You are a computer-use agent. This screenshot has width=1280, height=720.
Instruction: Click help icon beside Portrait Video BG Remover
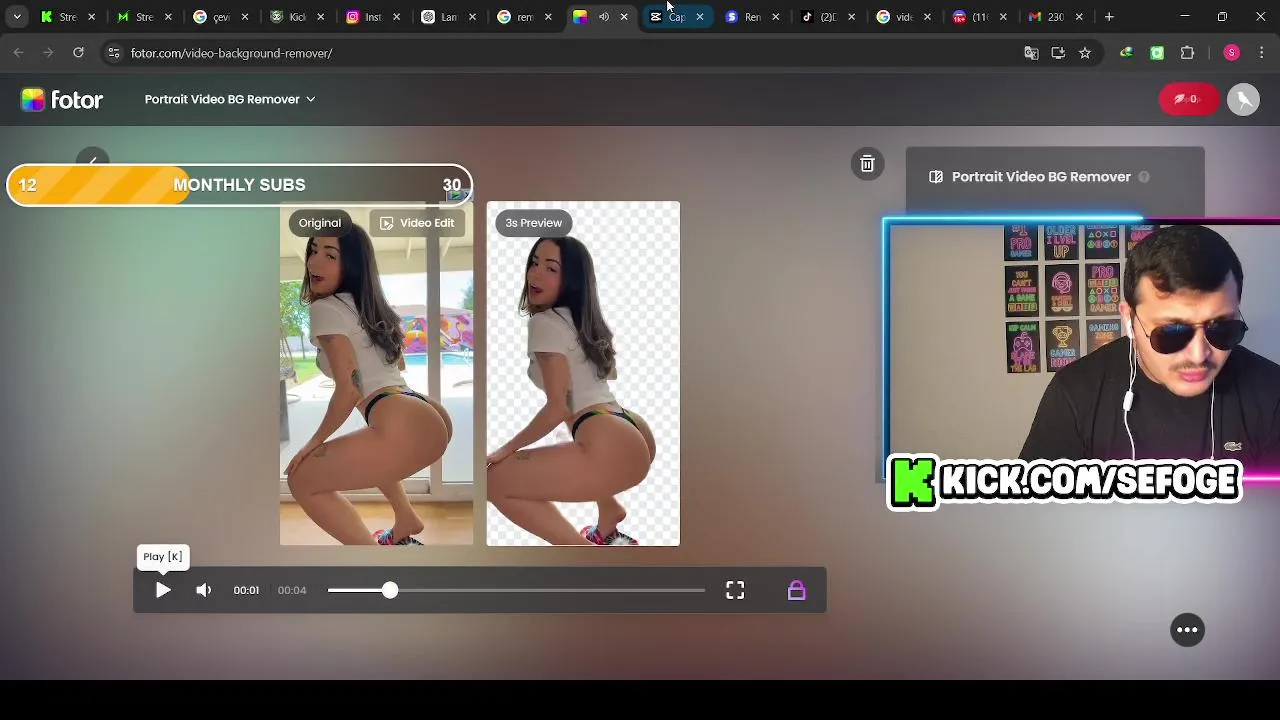[x=1144, y=177]
